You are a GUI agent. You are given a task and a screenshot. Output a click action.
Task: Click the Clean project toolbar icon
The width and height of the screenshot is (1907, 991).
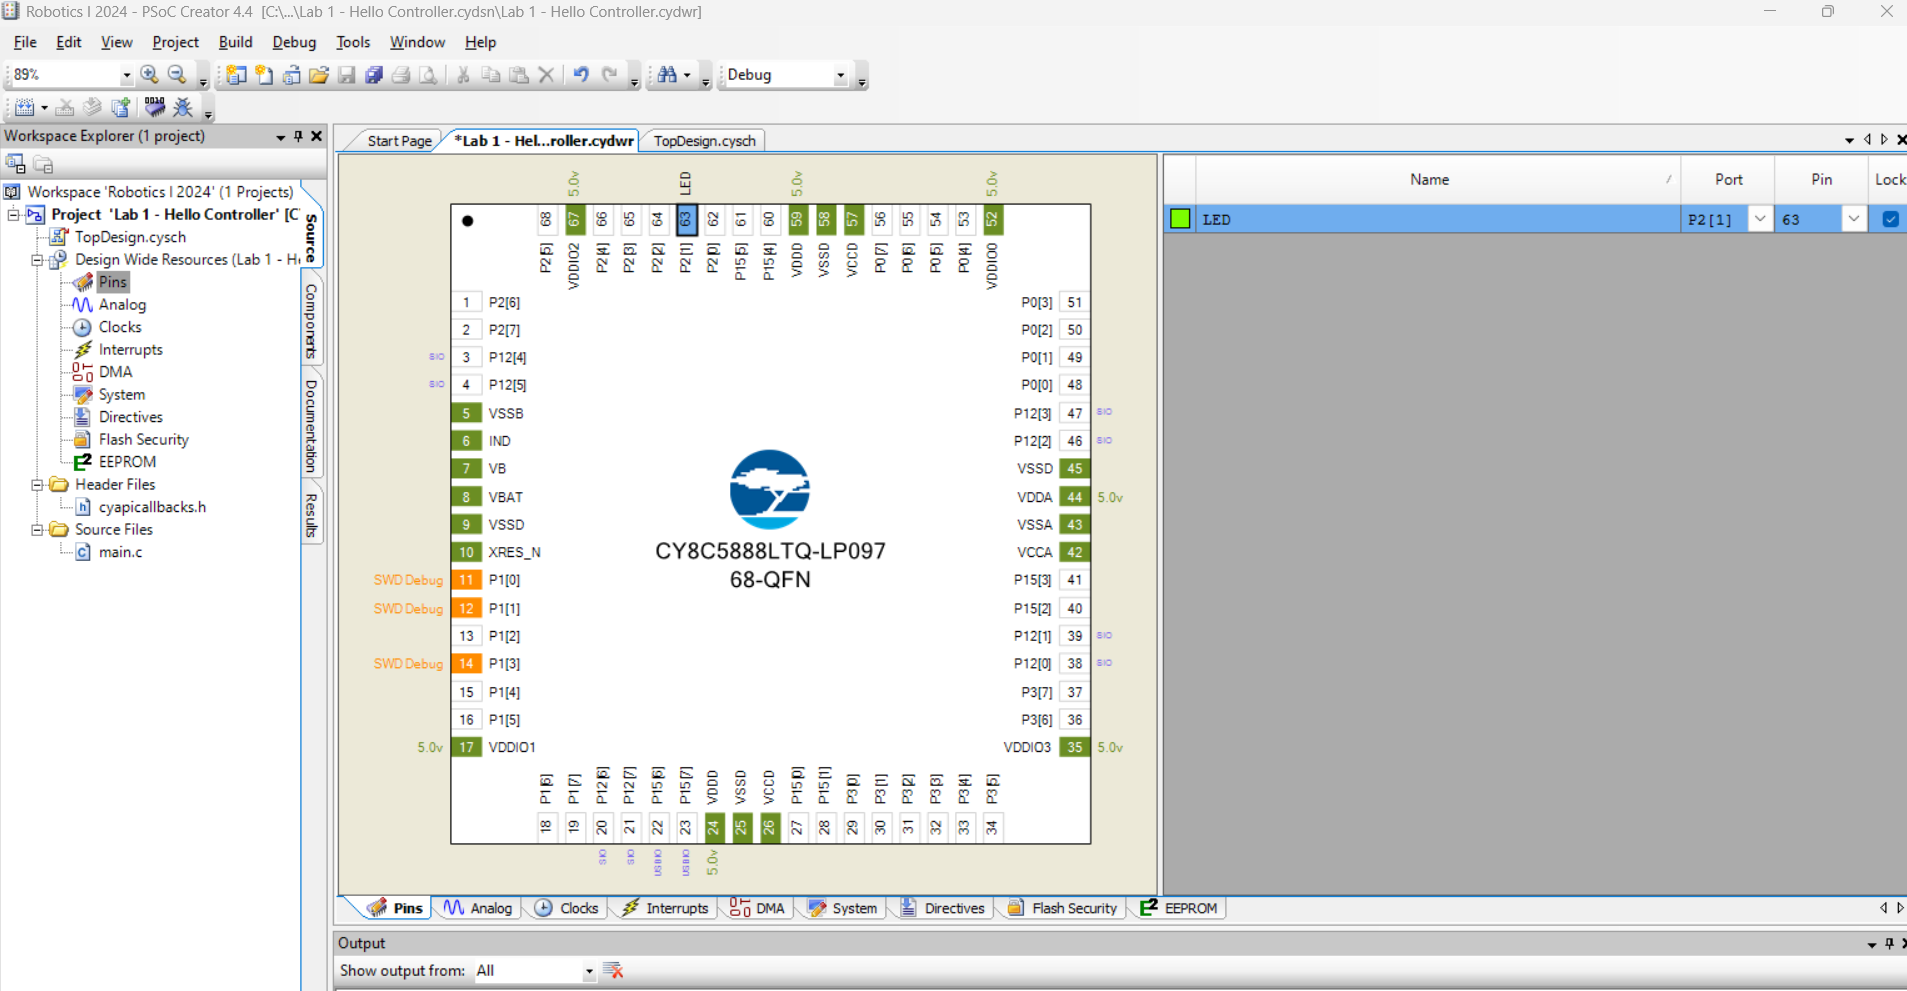(x=65, y=107)
